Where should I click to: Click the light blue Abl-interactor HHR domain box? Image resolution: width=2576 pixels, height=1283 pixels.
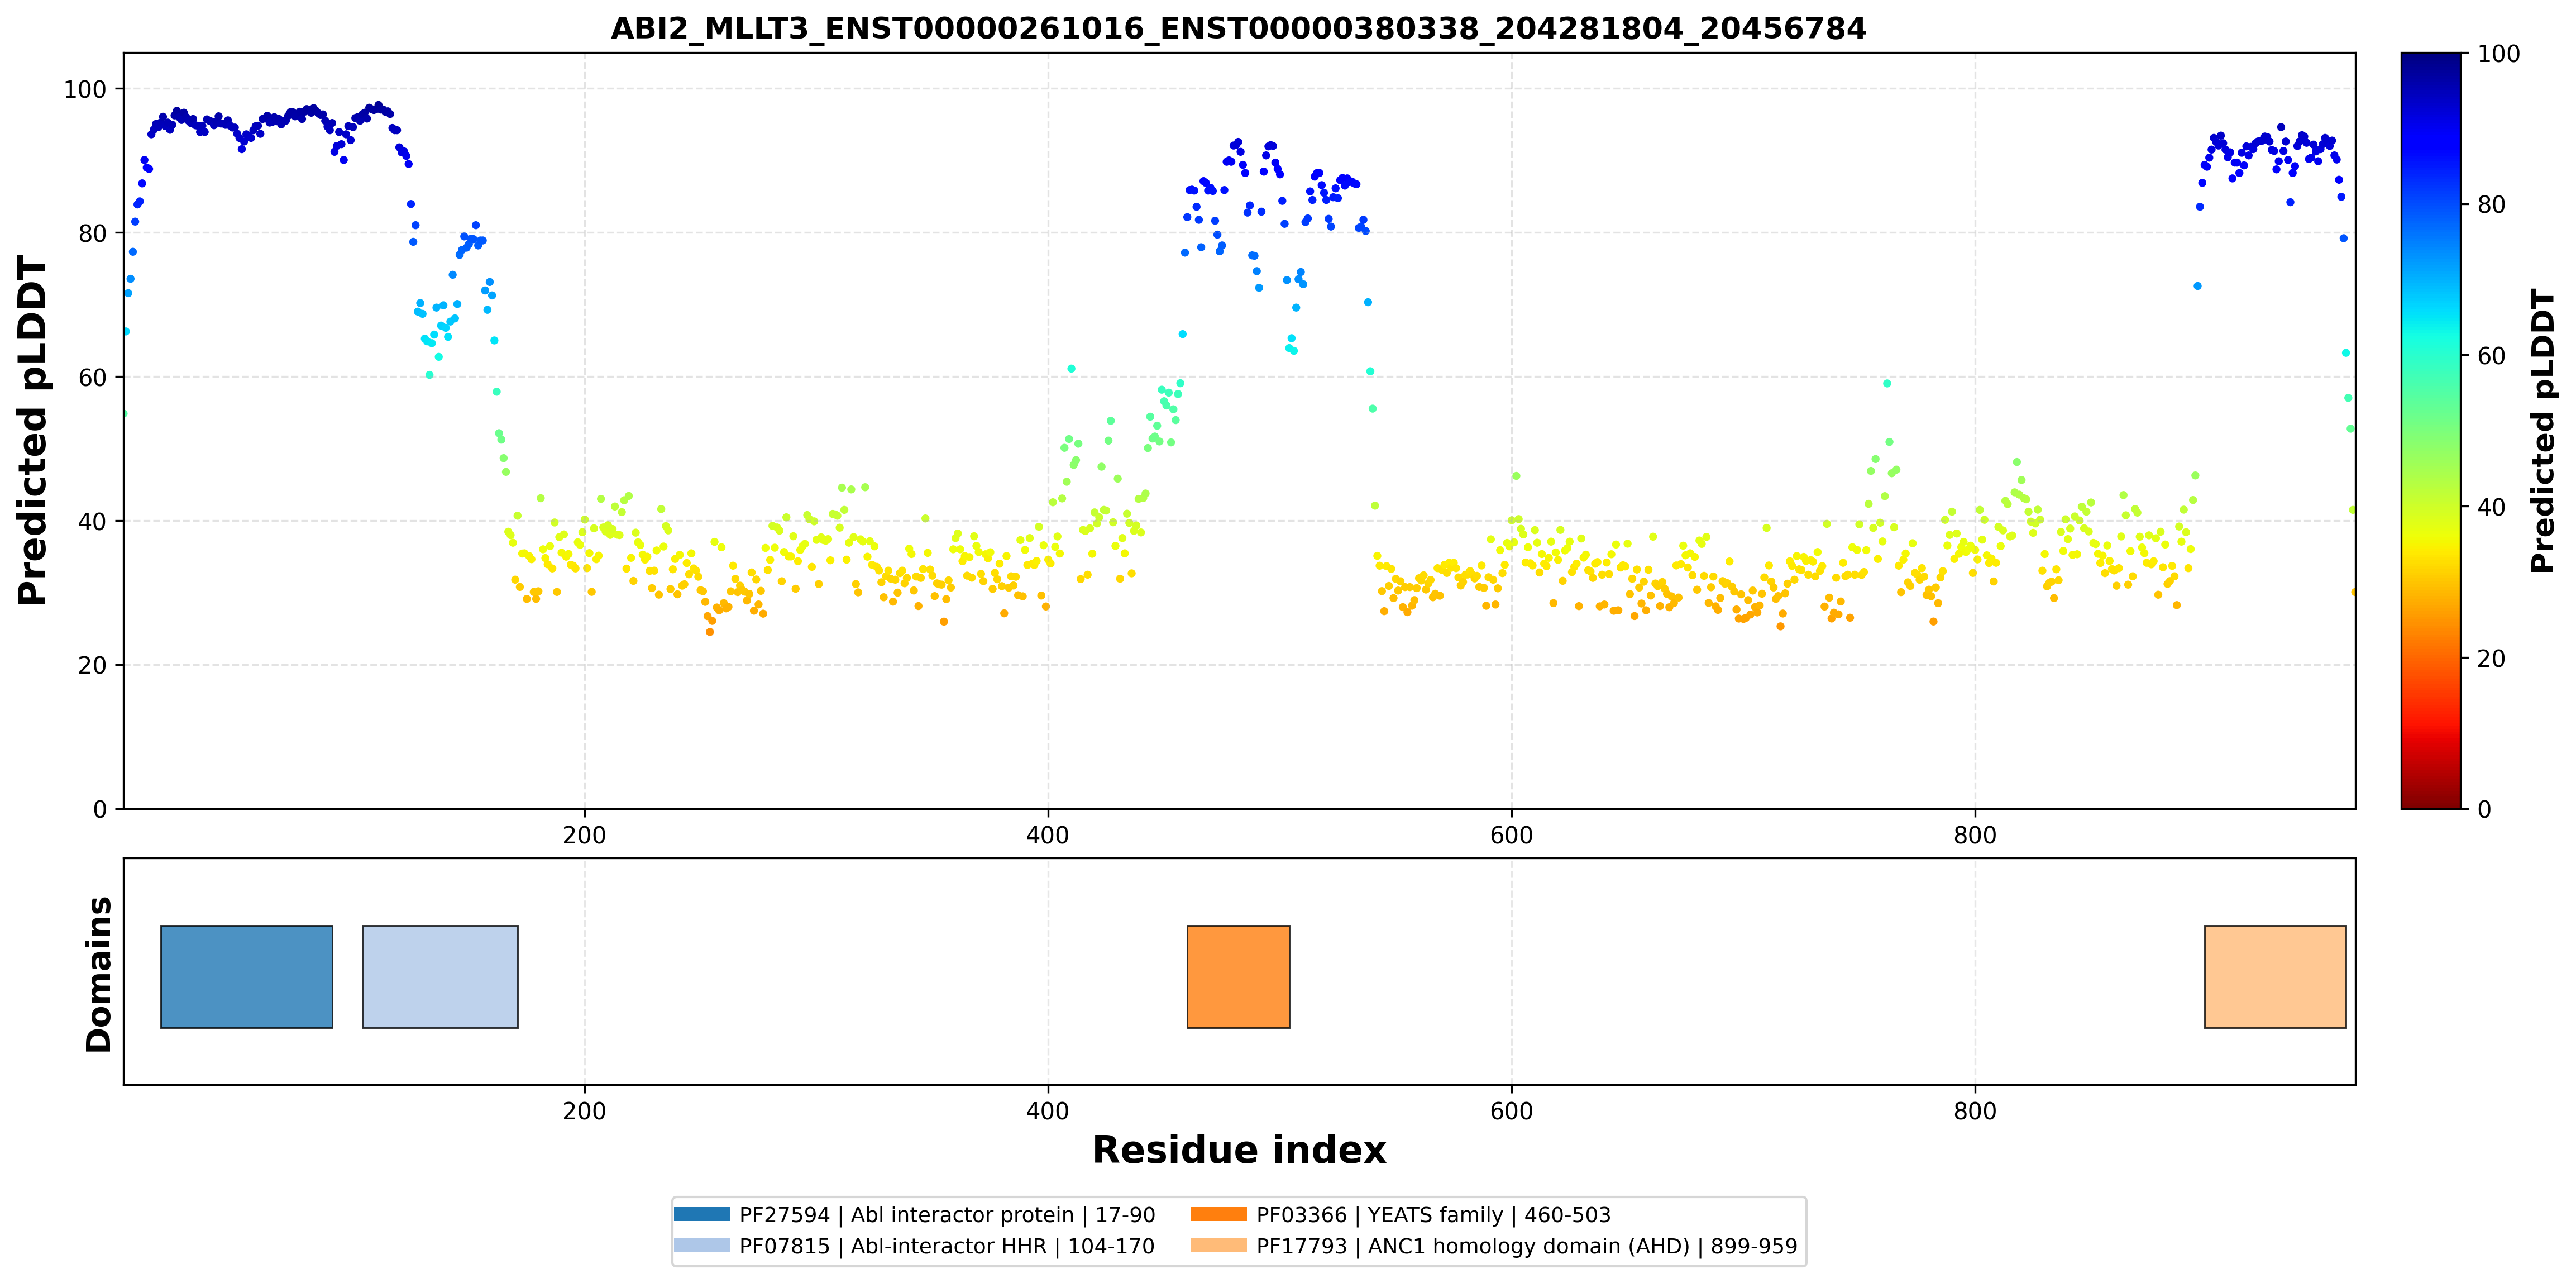pyautogui.click(x=440, y=976)
